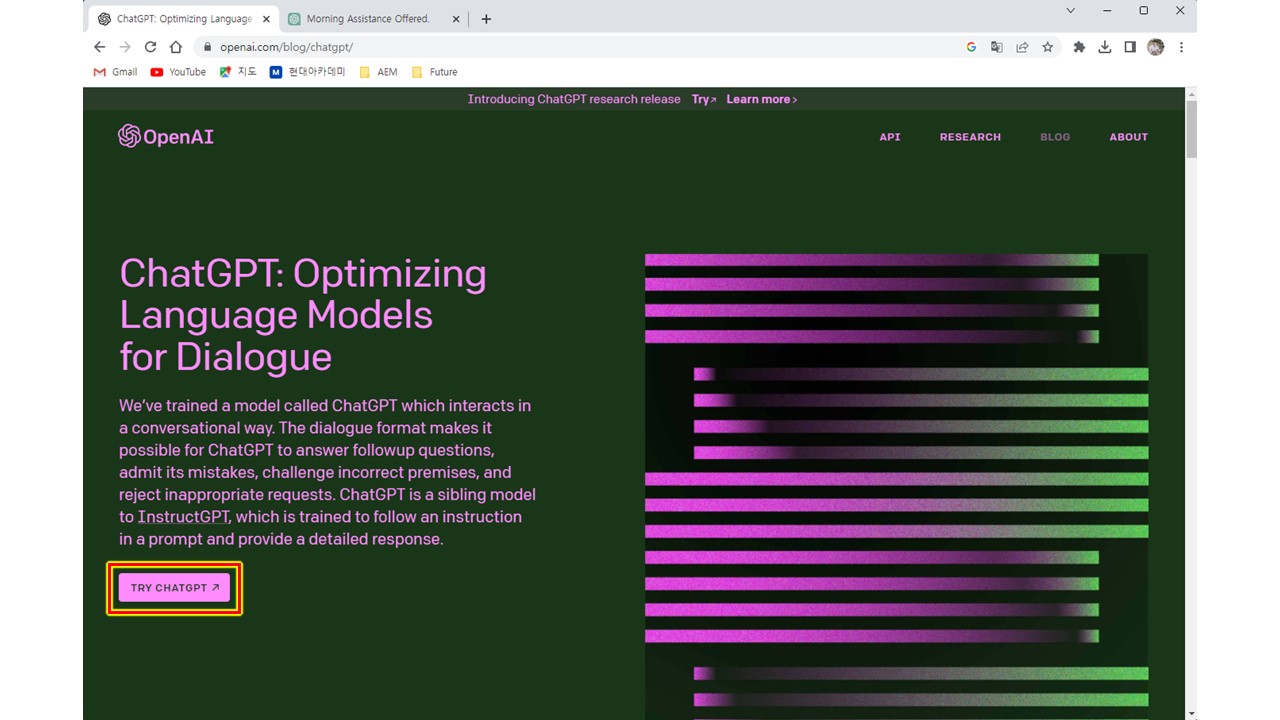
Task: Translate this page using the translate icon
Action: point(996,47)
